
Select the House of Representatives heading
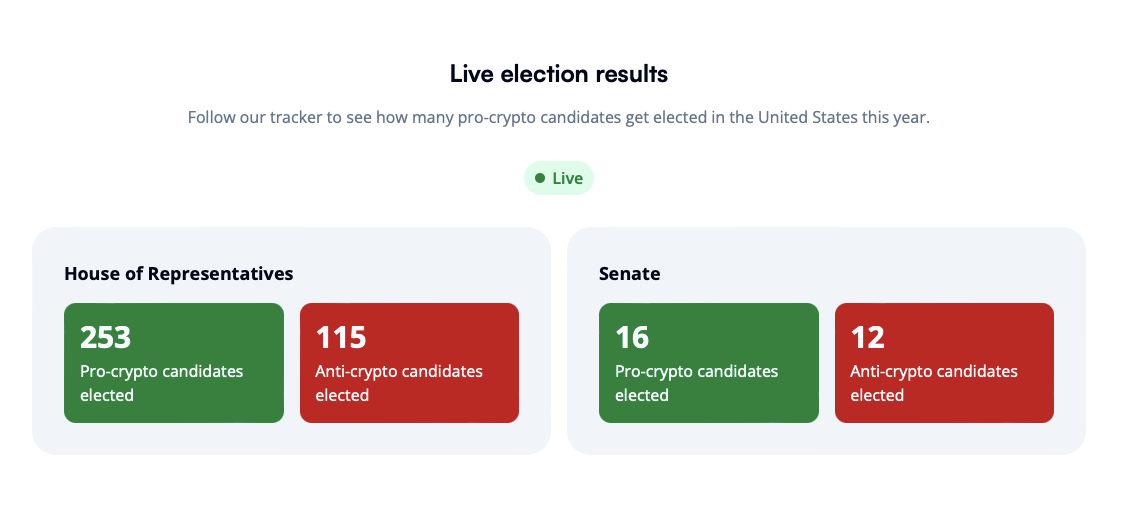(179, 273)
